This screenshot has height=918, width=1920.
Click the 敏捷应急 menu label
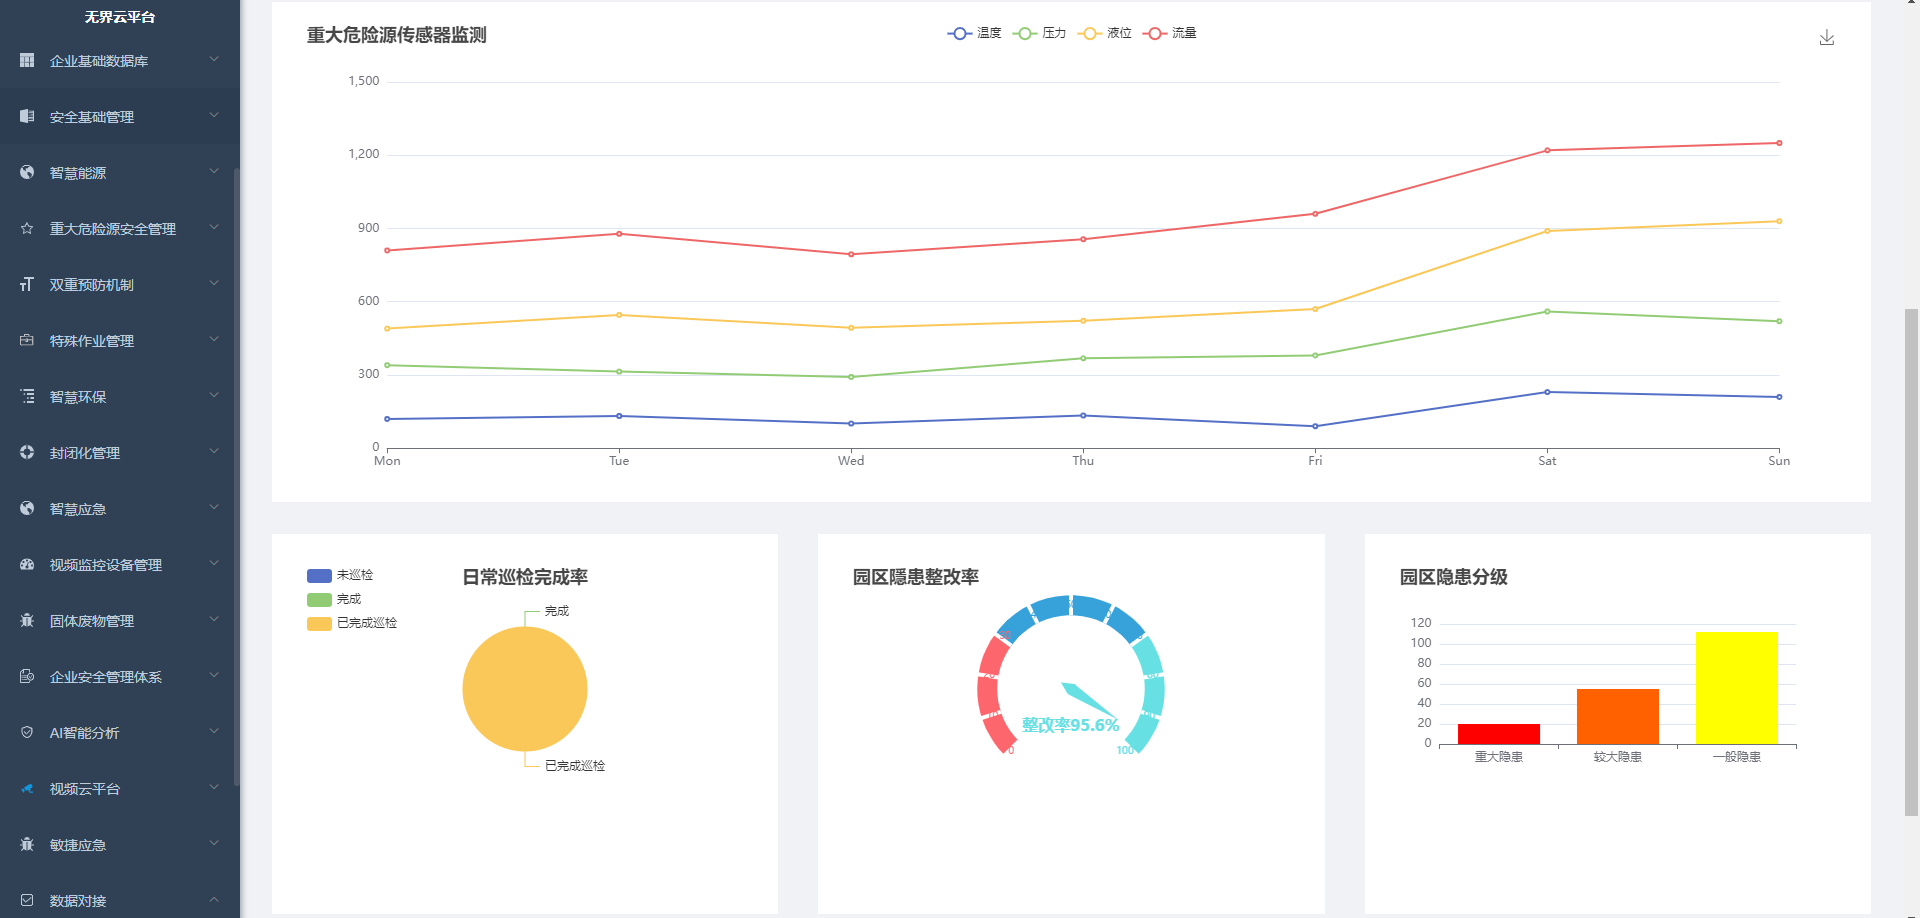point(78,845)
